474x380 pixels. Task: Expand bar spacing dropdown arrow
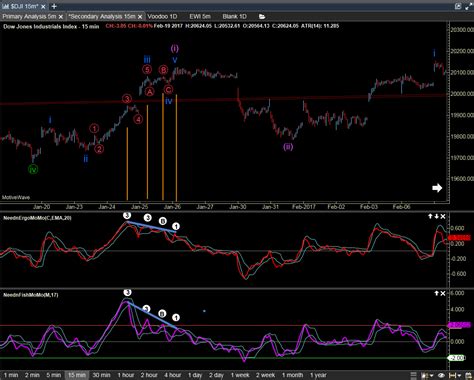[459, 376]
